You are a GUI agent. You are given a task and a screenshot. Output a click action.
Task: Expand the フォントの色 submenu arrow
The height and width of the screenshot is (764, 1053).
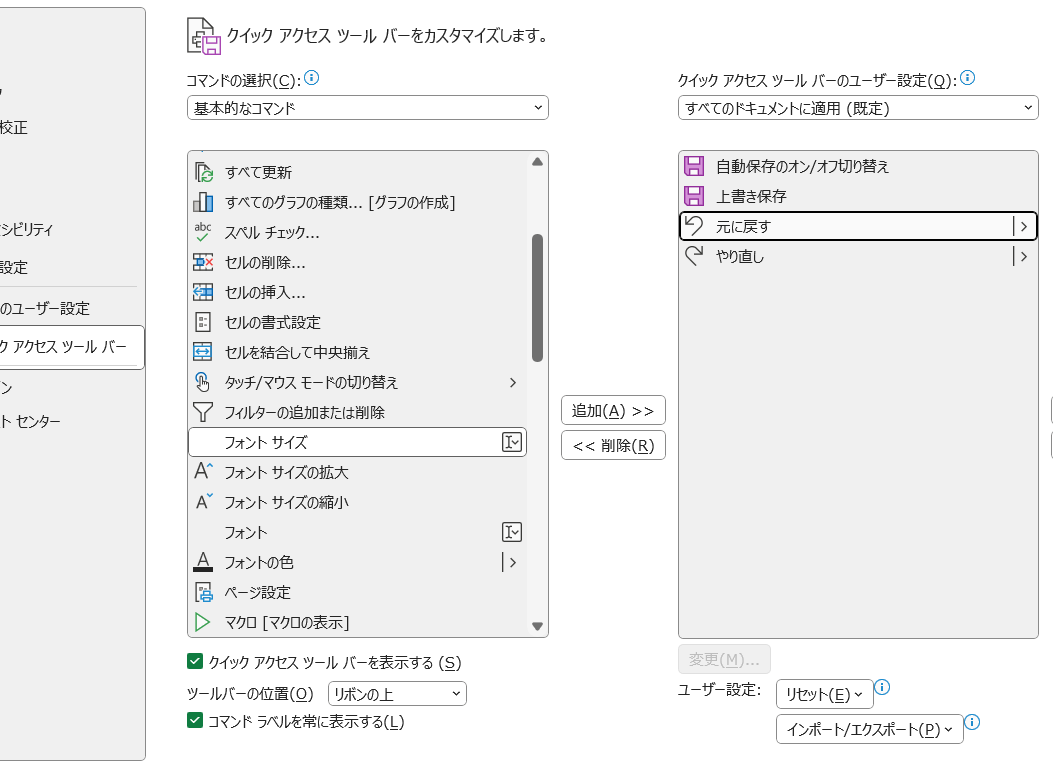point(512,562)
